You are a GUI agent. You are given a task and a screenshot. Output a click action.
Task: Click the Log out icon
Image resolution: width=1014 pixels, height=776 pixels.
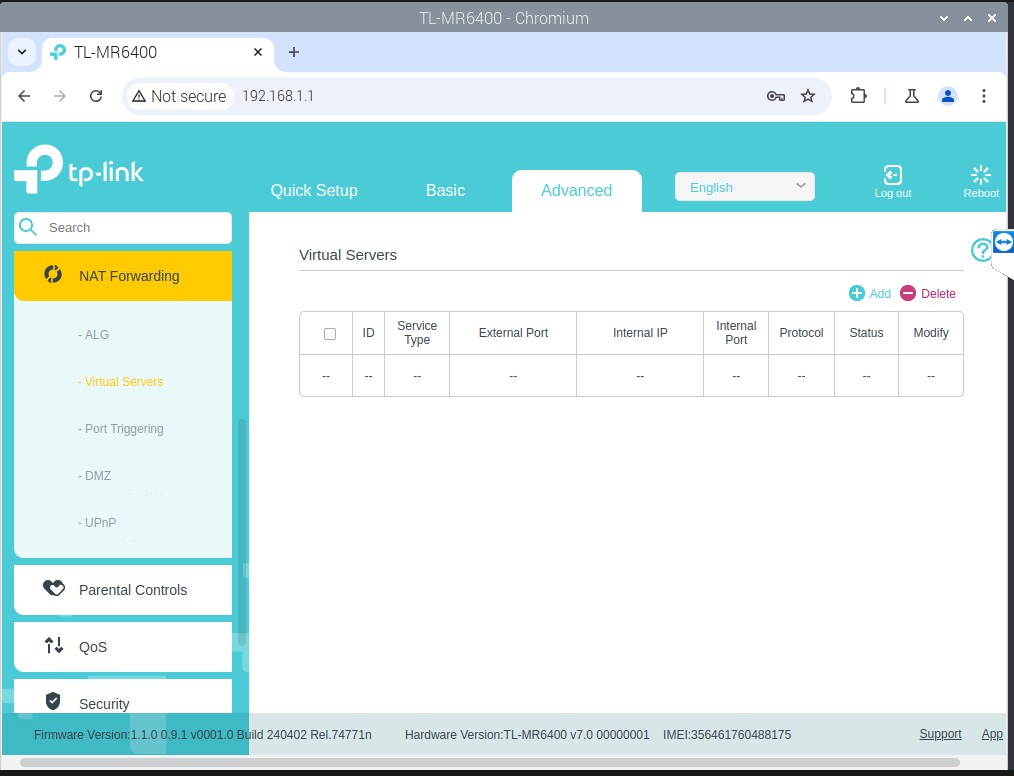tap(892, 176)
